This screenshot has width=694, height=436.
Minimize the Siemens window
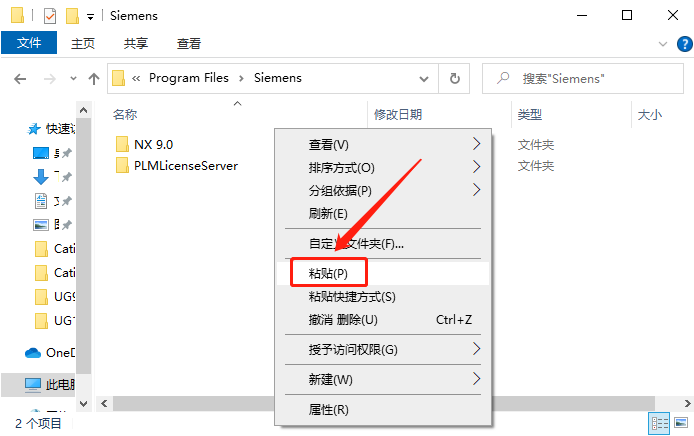tap(582, 16)
